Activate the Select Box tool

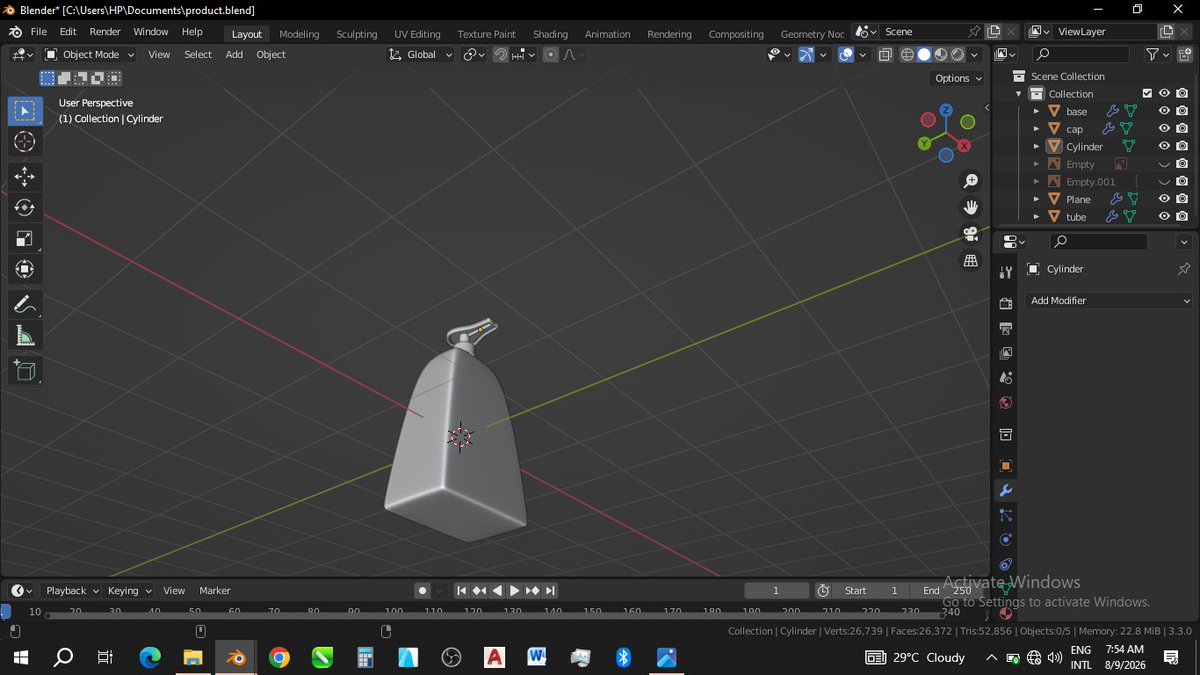[25, 111]
